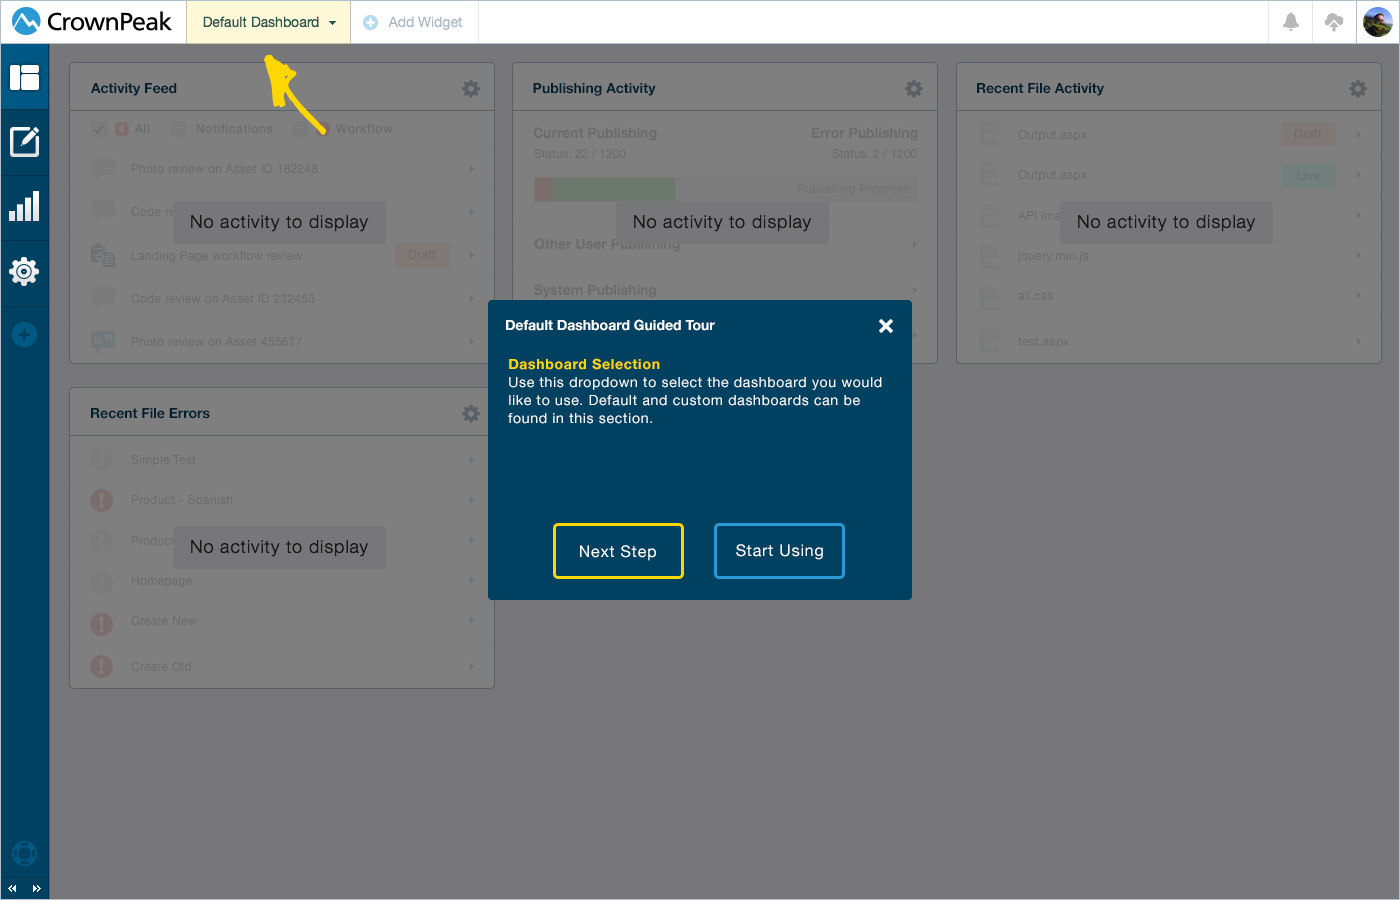Click error icon beside Create Old
The image size is (1400, 900).
tap(102, 666)
